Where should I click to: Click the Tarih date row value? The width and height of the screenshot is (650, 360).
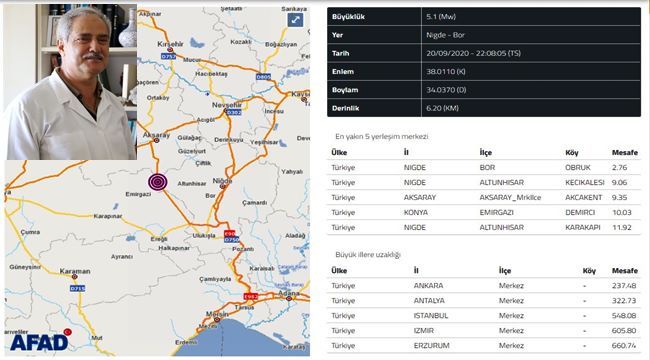pos(473,53)
